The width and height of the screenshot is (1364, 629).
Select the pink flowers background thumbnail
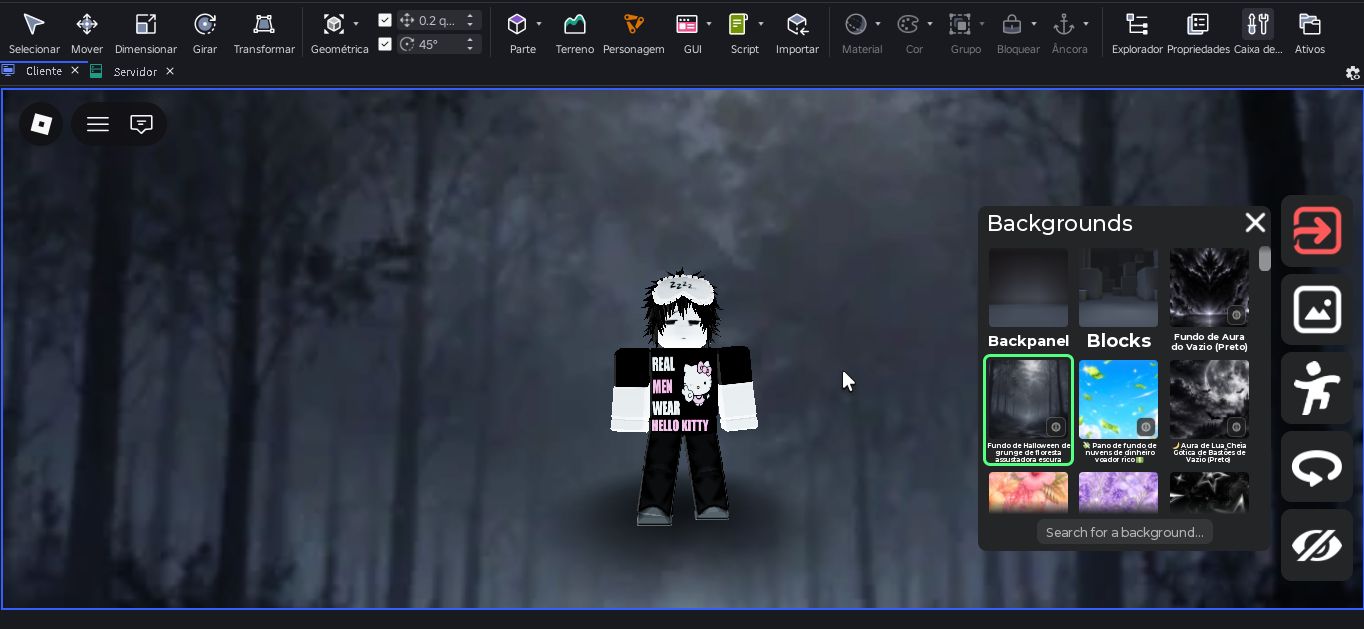[x=1028, y=492]
